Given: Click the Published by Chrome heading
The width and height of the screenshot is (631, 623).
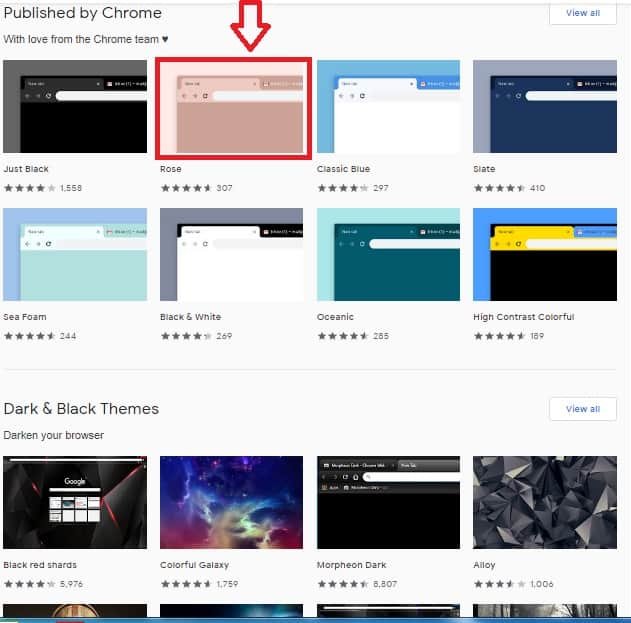Looking at the screenshot, I should pos(82,13).
